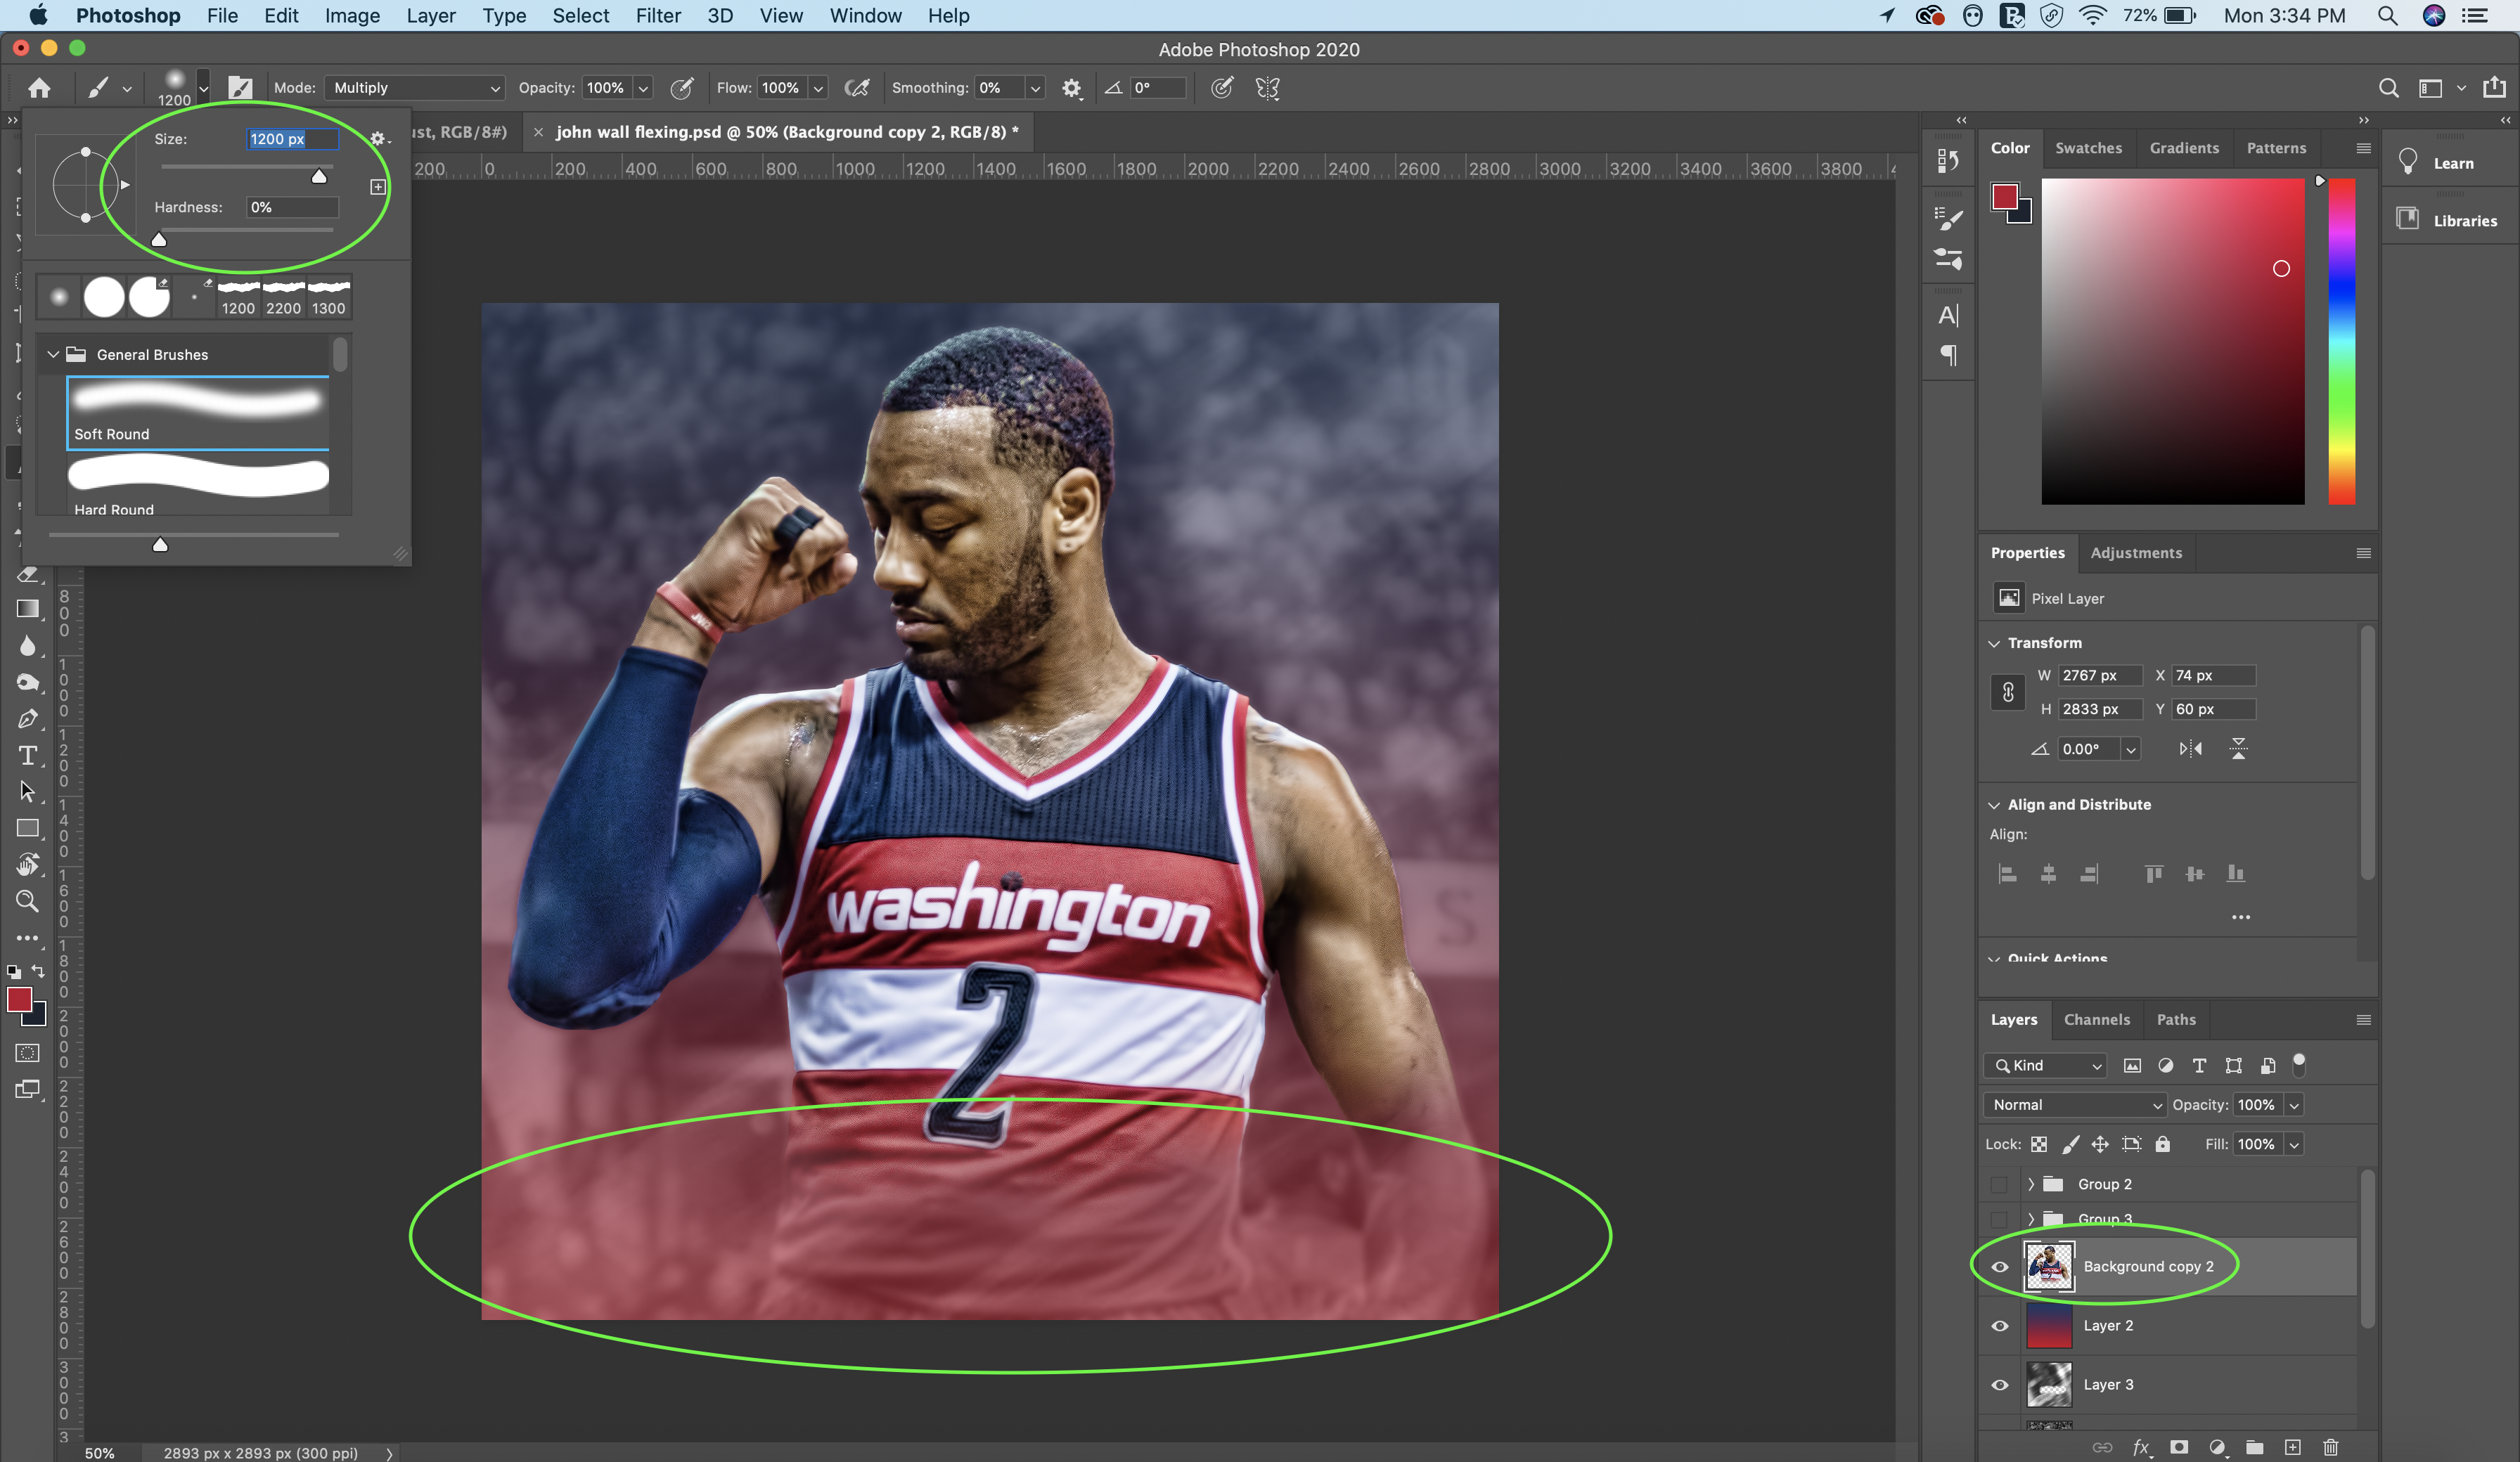Screen dimensions: 2520x1462
Task: Select the Gradient tool
Action: (x=28, y=609)
